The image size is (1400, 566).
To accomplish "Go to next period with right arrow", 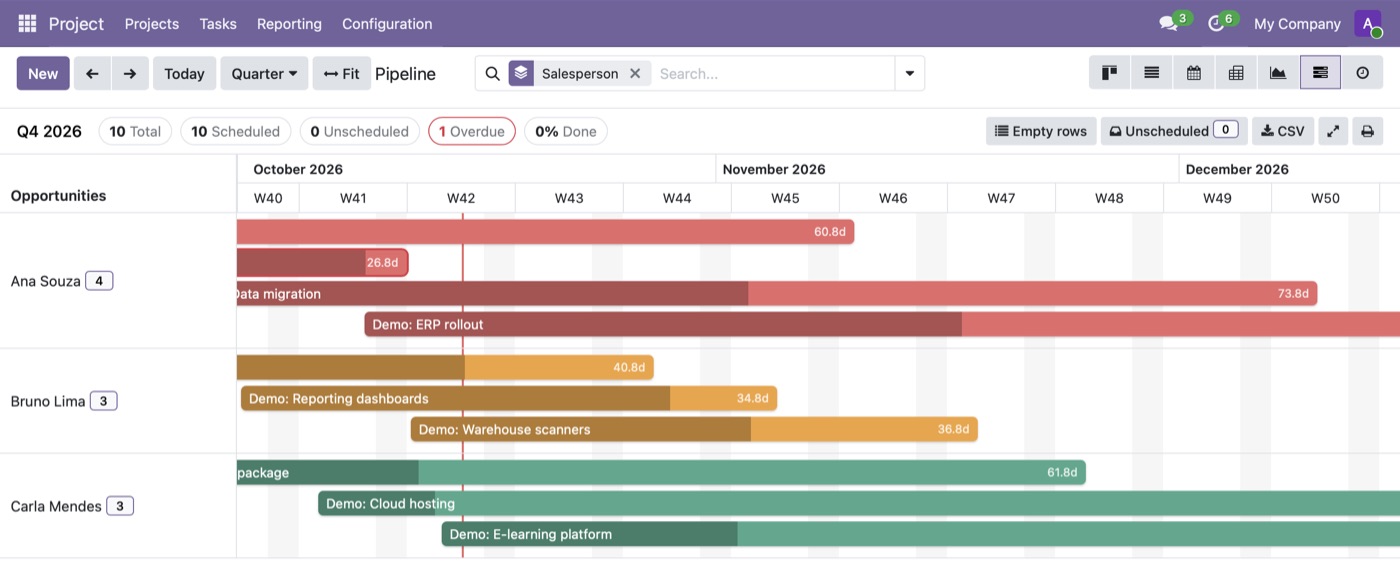I will tap(130, 73).
